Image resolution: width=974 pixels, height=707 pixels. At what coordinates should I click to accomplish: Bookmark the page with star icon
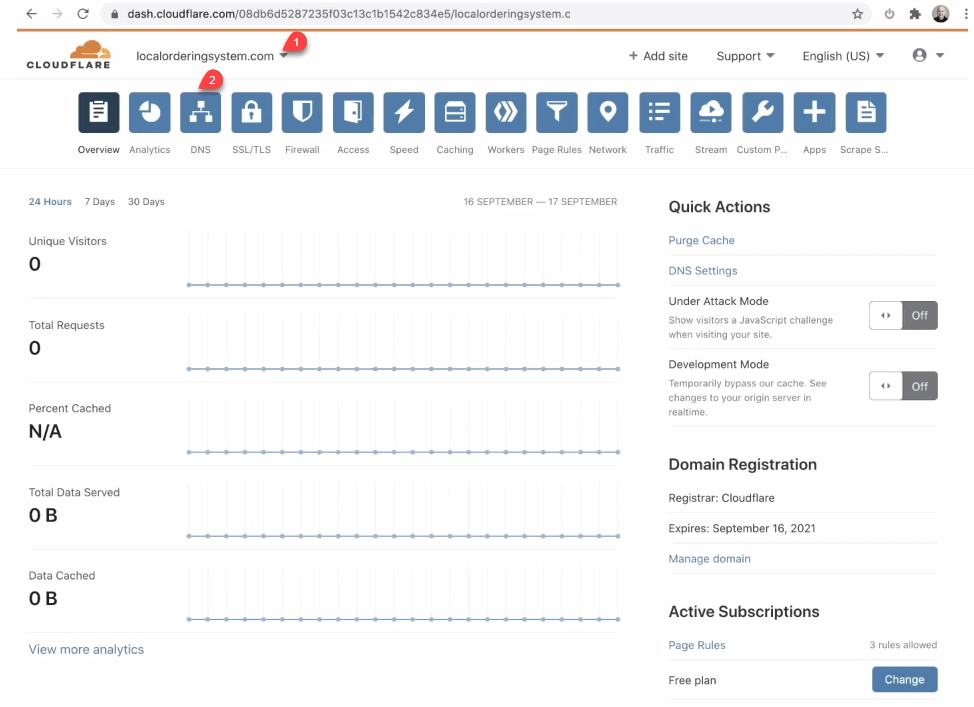[x=857, y=14]
